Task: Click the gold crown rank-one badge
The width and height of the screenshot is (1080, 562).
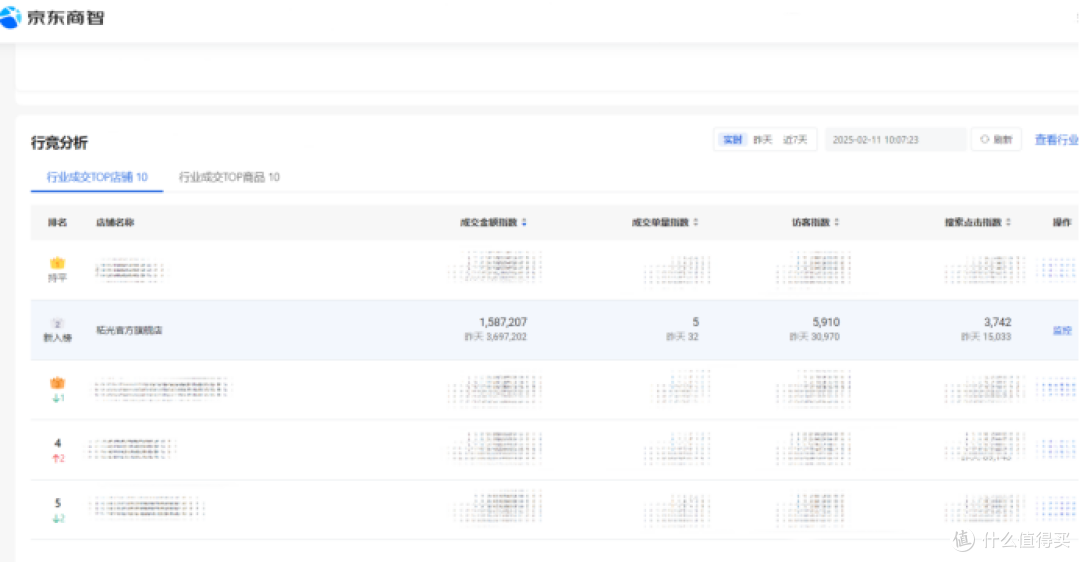Action: click(x=57, y=262)
